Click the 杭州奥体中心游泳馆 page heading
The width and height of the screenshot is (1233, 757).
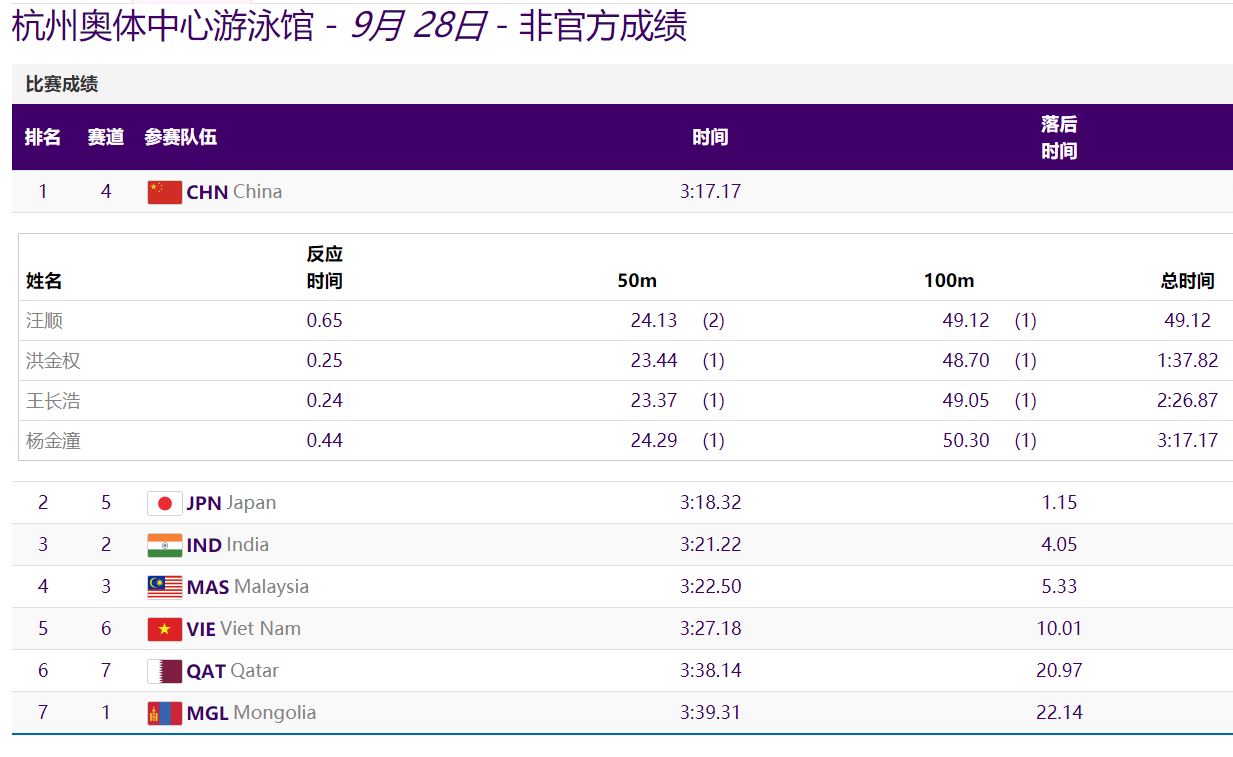(164, 27)
